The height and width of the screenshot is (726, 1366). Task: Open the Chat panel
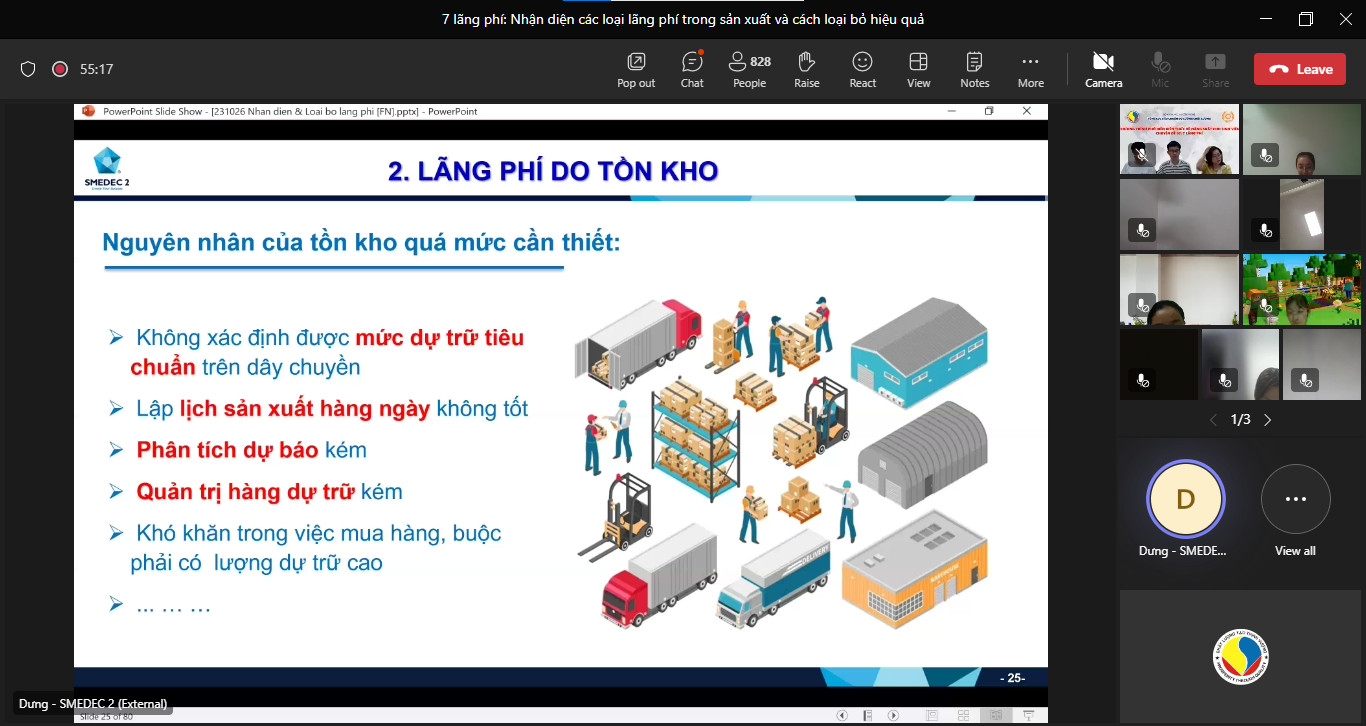(x=692, y=69)
